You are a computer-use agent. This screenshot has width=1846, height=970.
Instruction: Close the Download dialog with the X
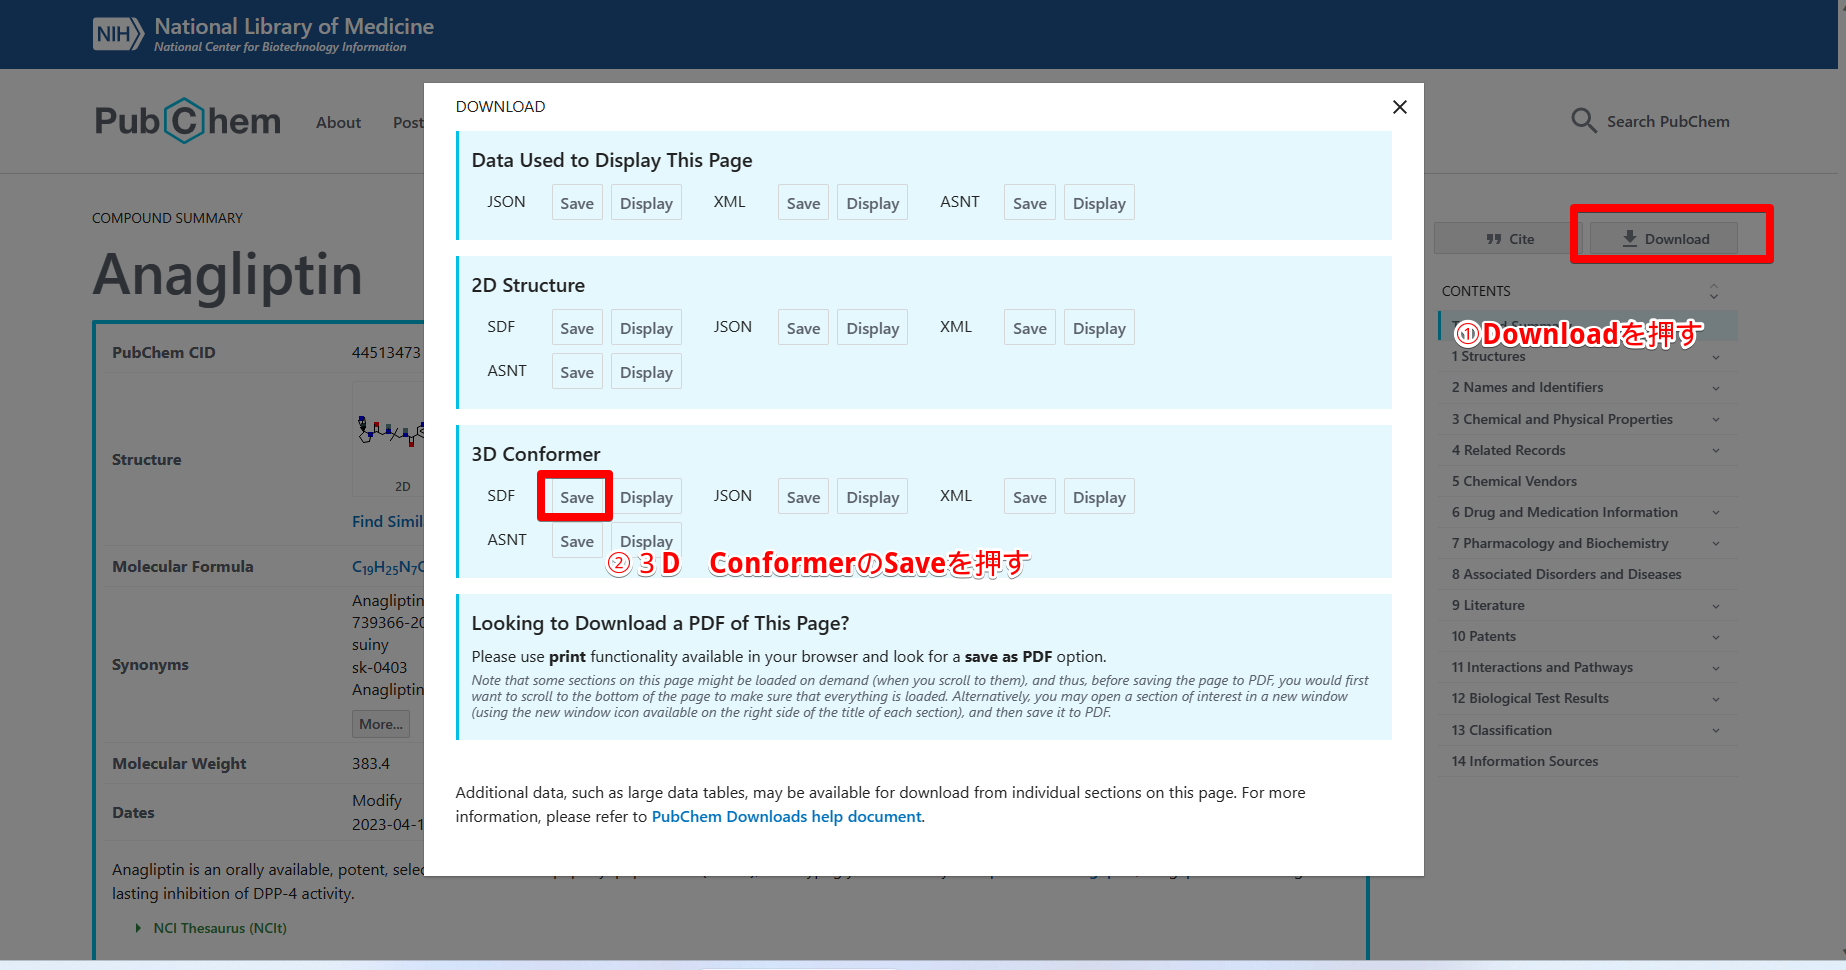(1399, 107)
